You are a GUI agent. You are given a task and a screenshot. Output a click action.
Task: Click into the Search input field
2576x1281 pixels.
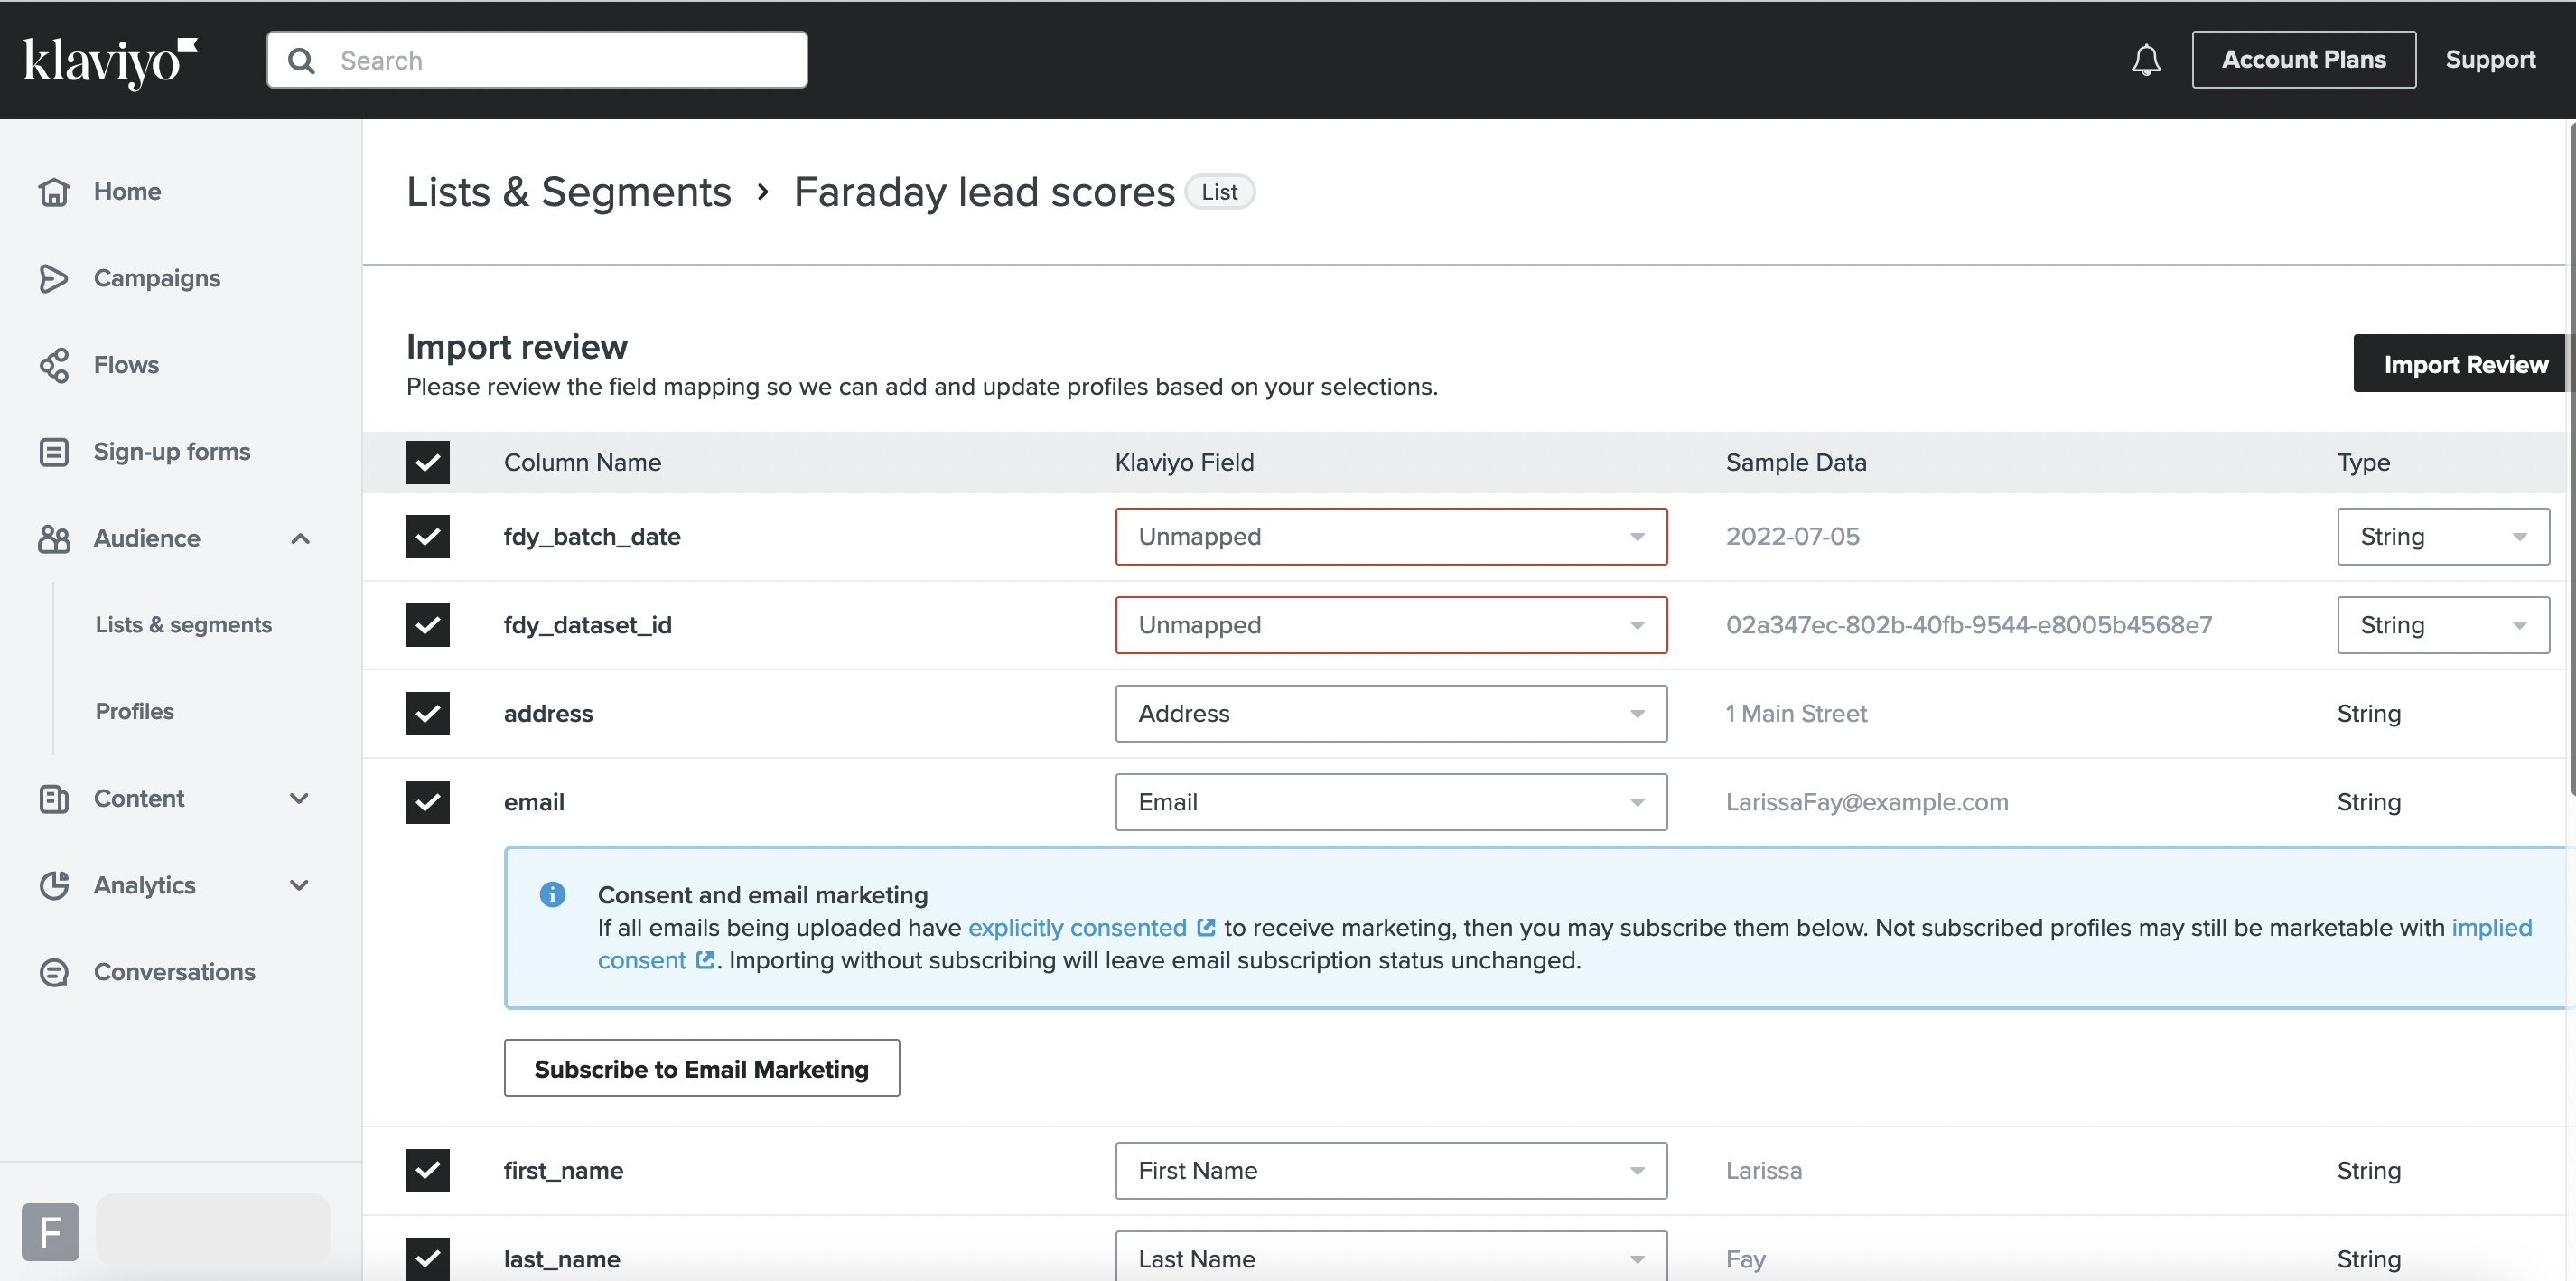pos(537,60)
